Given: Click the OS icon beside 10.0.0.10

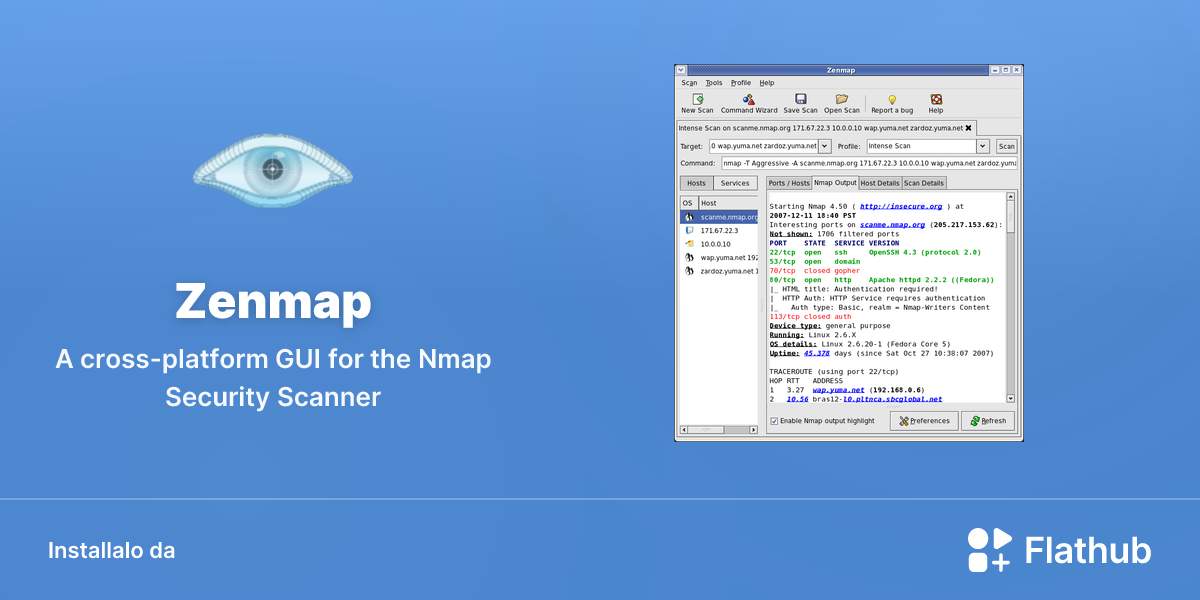Looking at the screenshot, I should coord(689,243).
